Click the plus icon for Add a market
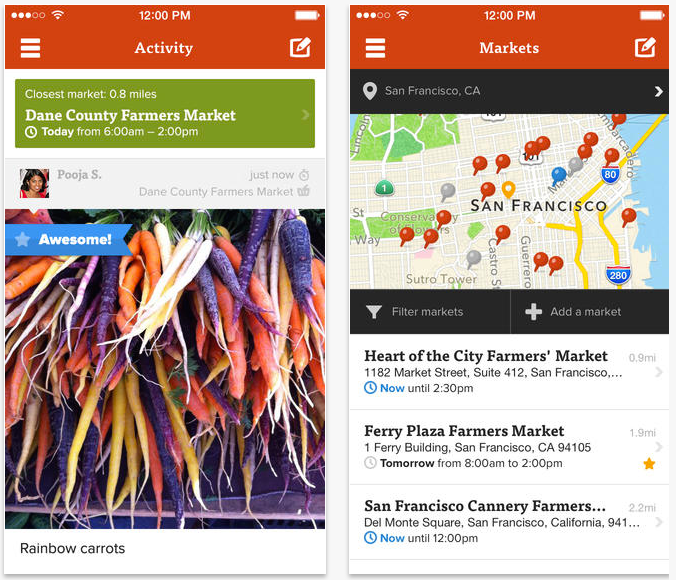676x580 pixels. click(533, 311)
